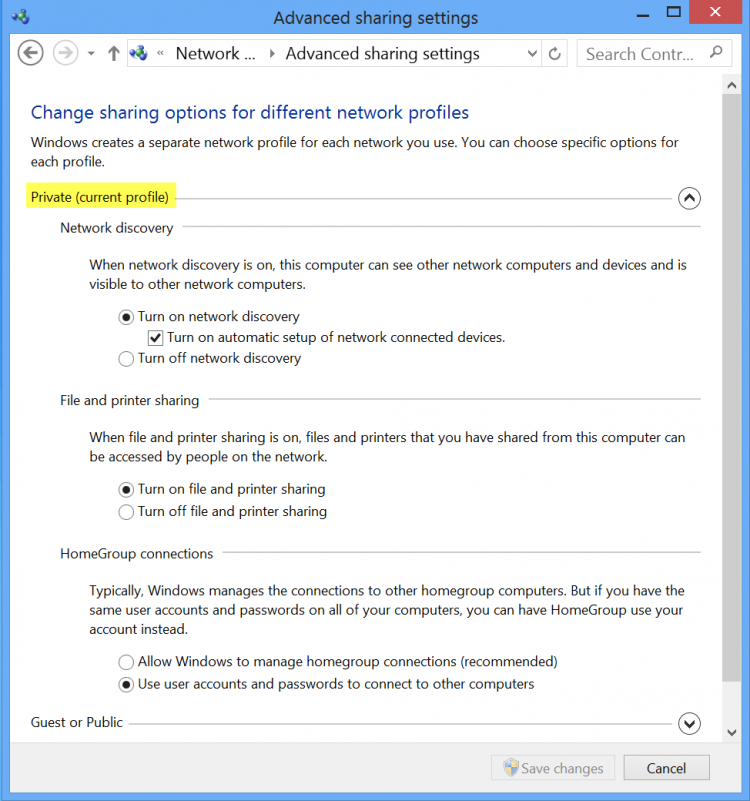Viewport: 750px width, 801px height.
Task: Open the address bar history dropdown
Action: point(532,53)
